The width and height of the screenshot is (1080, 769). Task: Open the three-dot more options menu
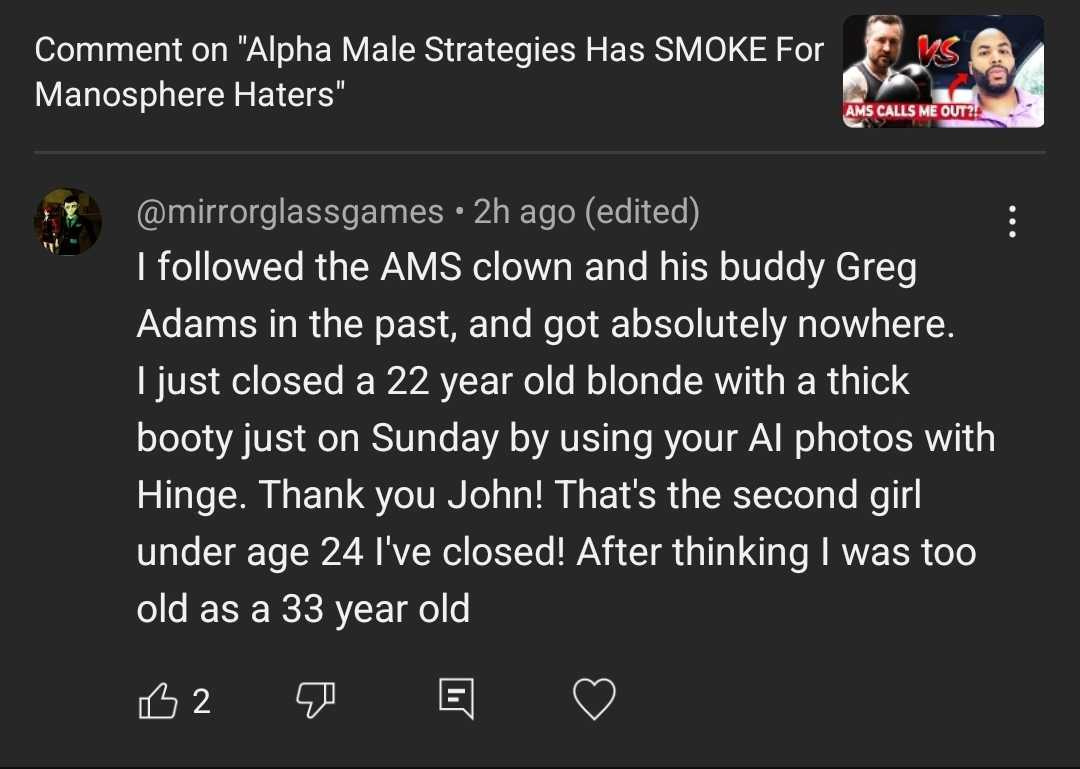1013,222
